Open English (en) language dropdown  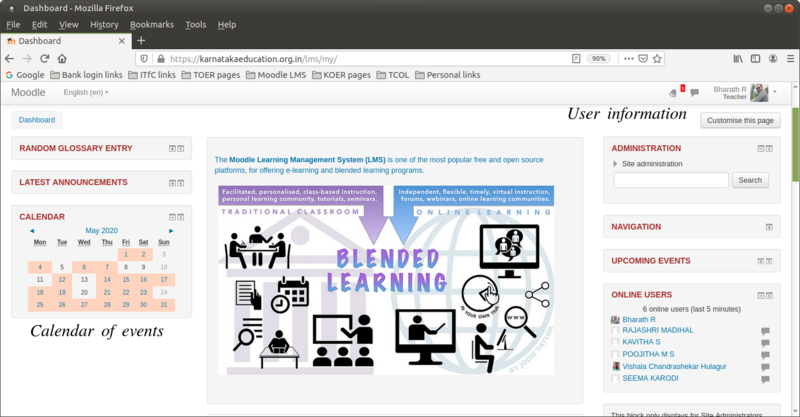pos(86,92)
